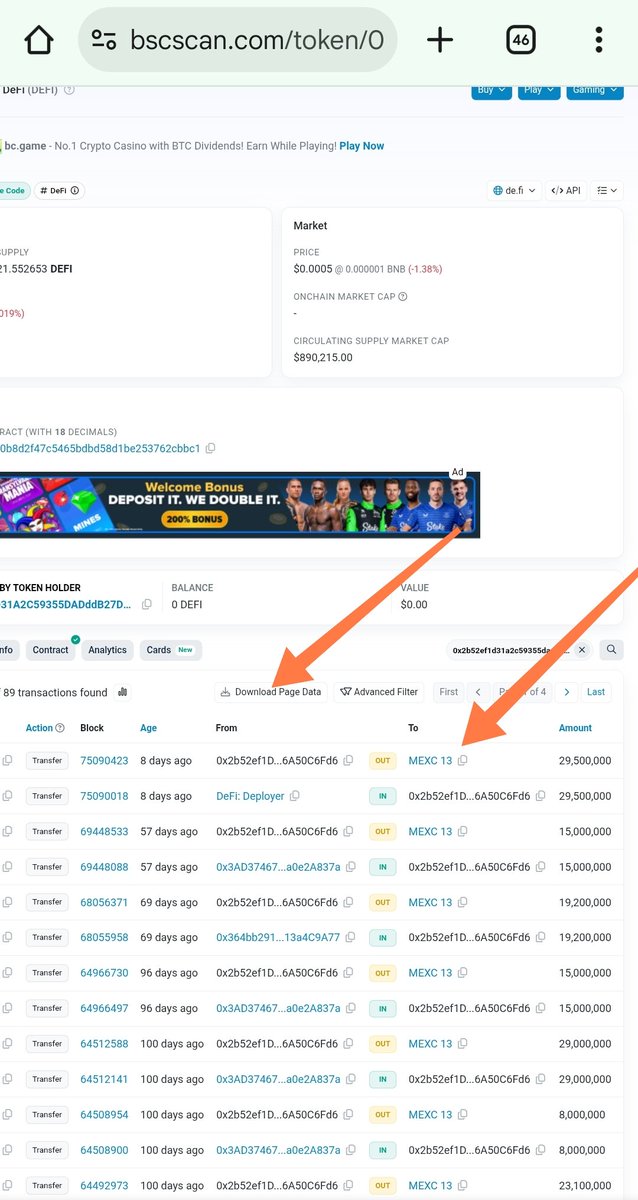Copy MEXC 13 address in block 69448533 row

(x=462, y=832)
